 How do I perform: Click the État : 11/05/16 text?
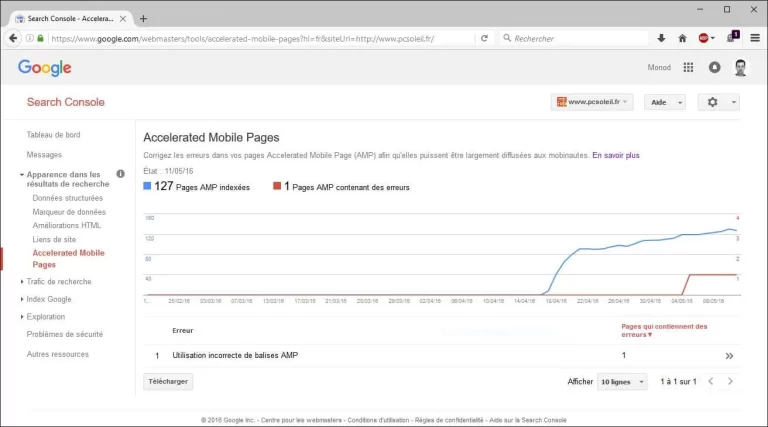pos(168,171)
